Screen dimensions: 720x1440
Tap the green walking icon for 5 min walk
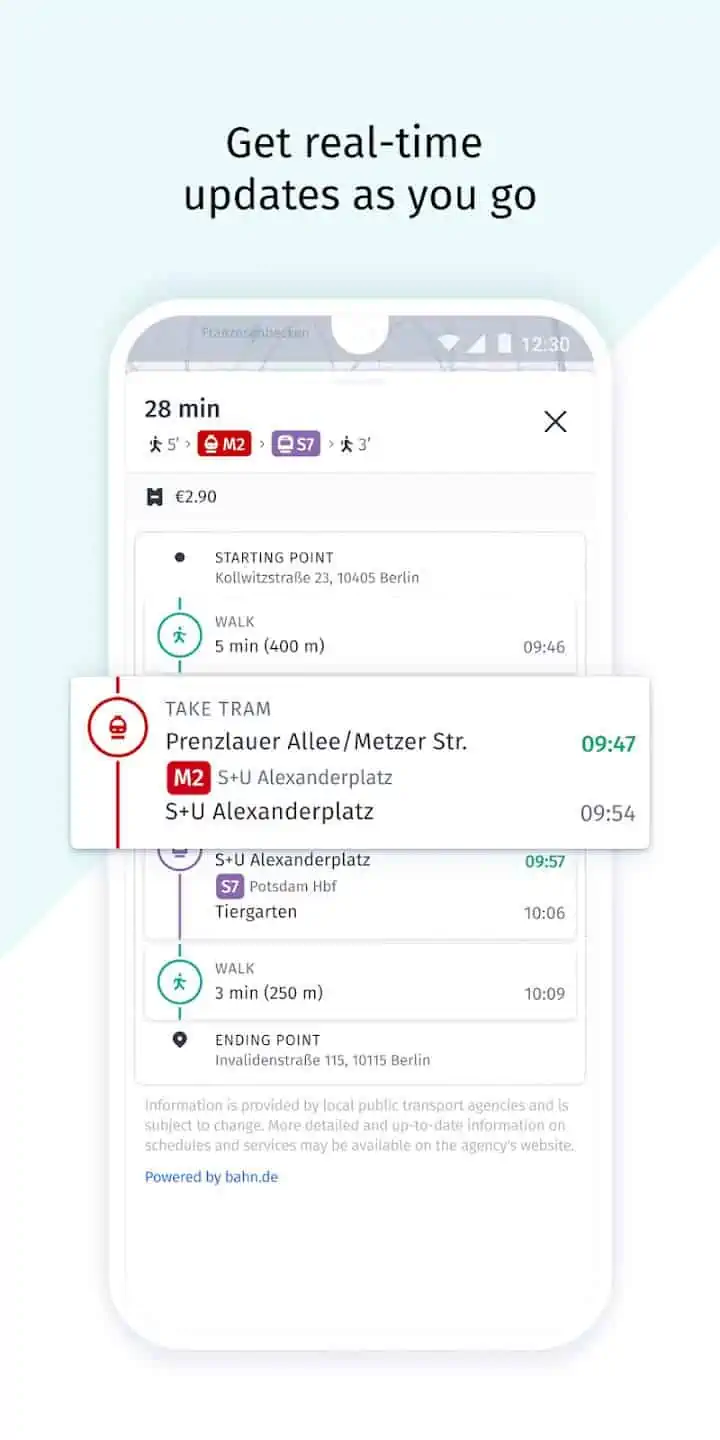coord(180,634)
